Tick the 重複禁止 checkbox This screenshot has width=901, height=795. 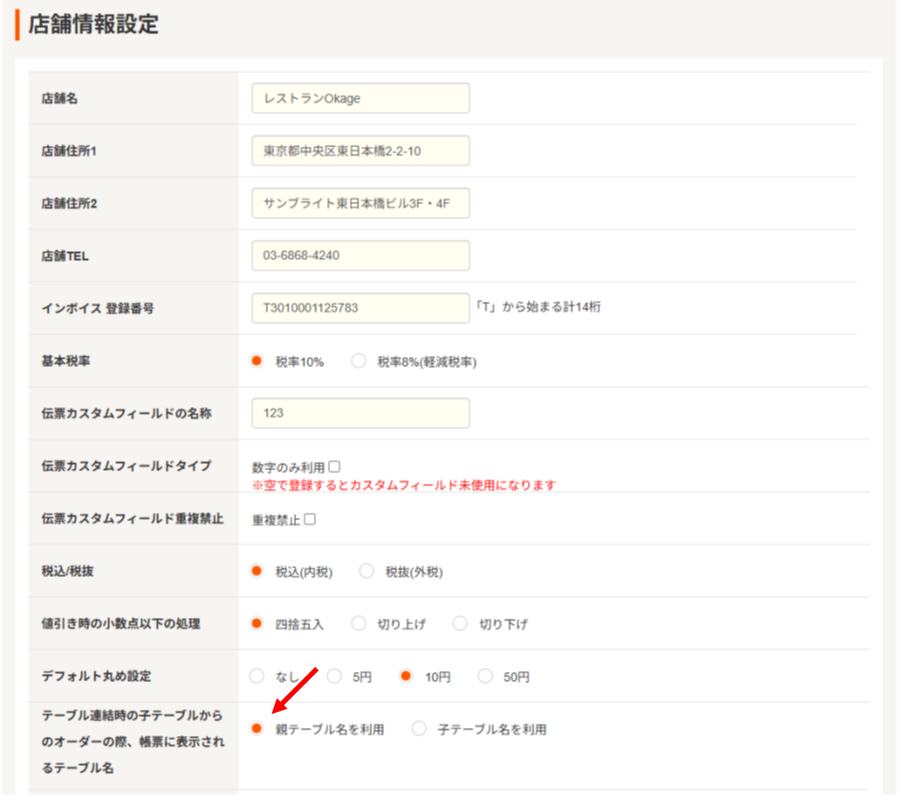[x=310, y=519]
